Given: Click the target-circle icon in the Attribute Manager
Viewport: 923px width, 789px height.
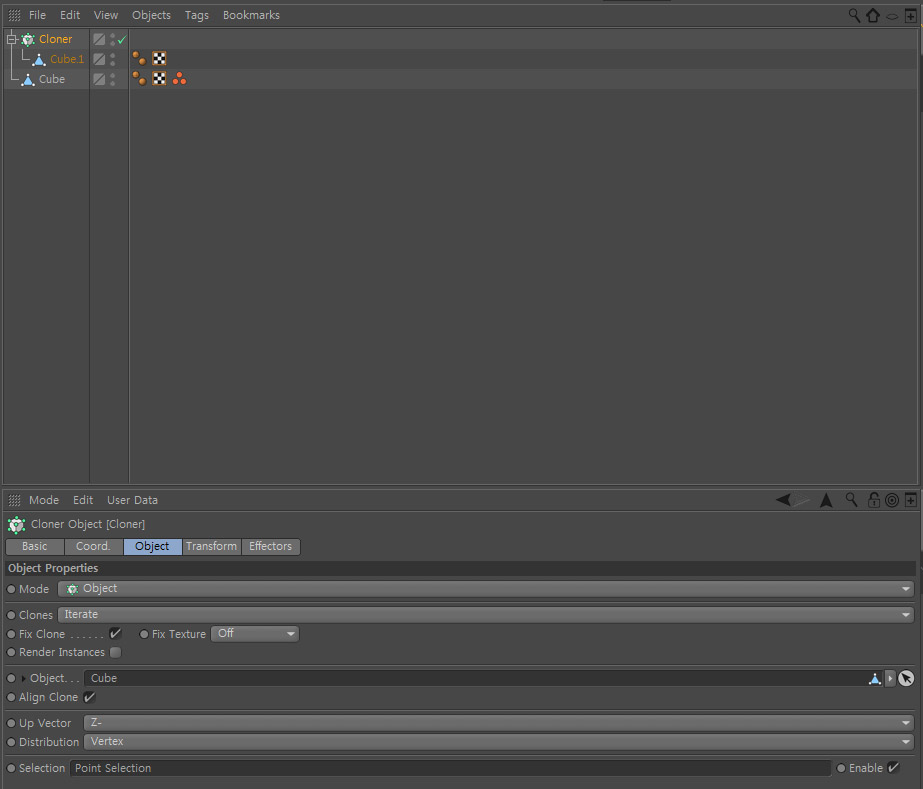Looking at the screenshot, I should coord(892,500).
